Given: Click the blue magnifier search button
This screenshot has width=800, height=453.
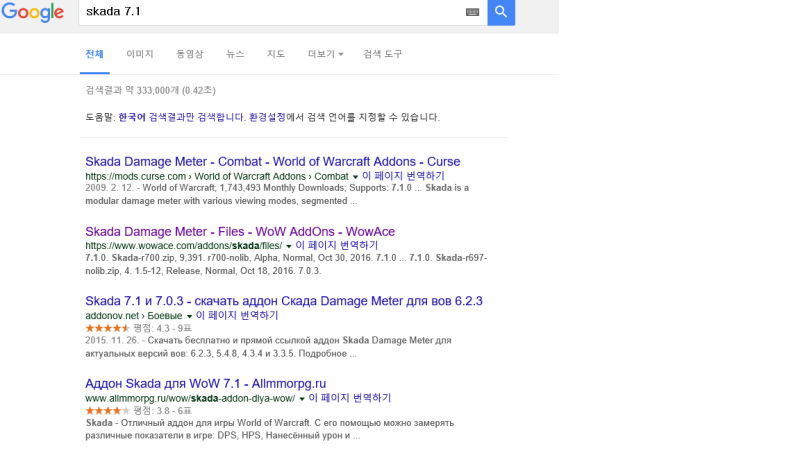Looking at the screenshot, I should 501,12.
